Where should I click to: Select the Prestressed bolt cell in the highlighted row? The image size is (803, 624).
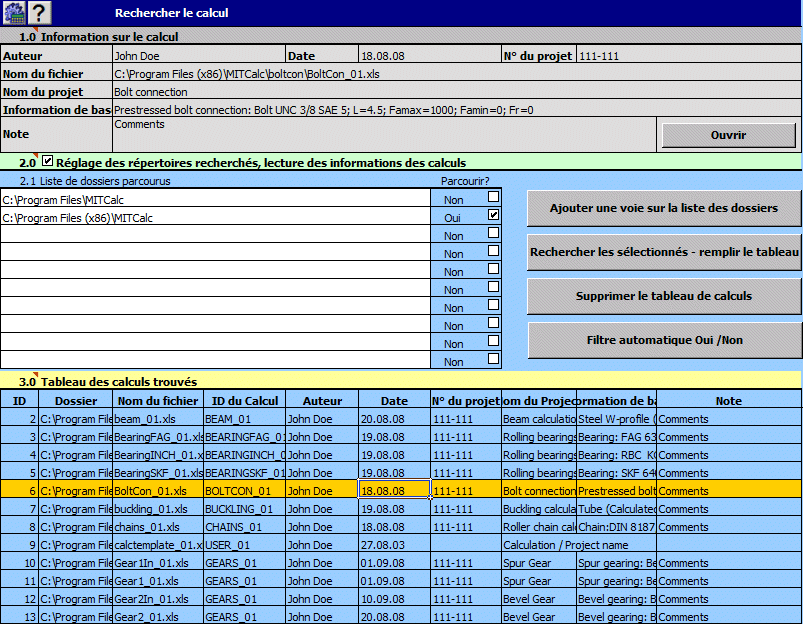point(617,490)
